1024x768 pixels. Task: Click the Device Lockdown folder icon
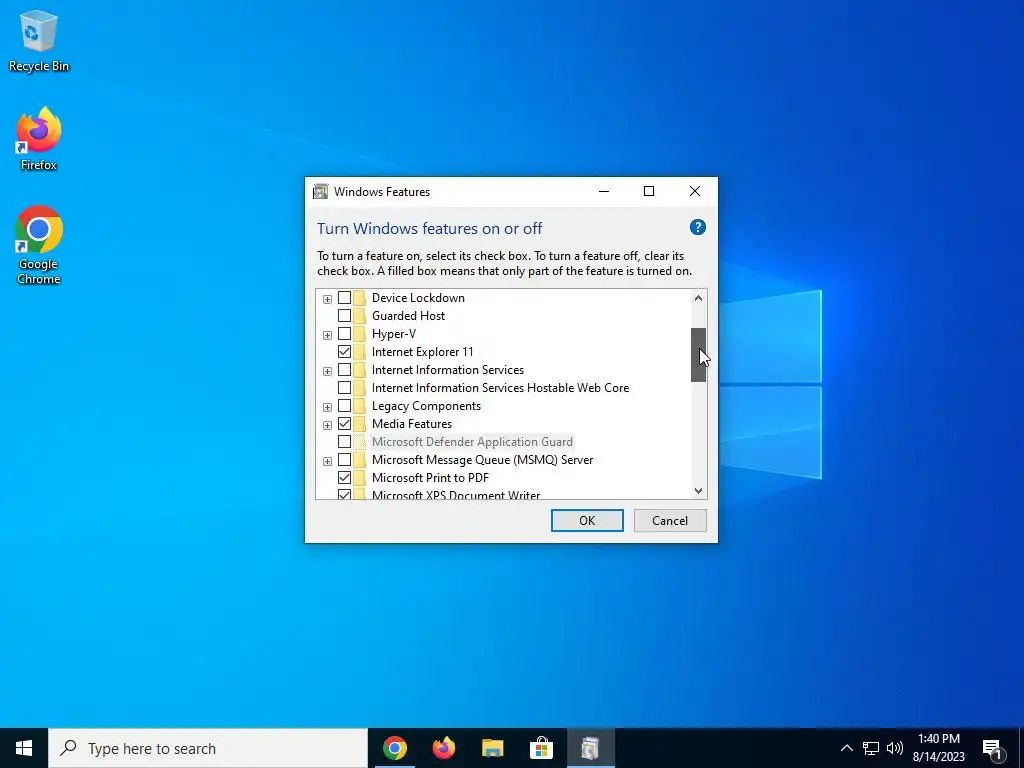click(x=359, y=298)
